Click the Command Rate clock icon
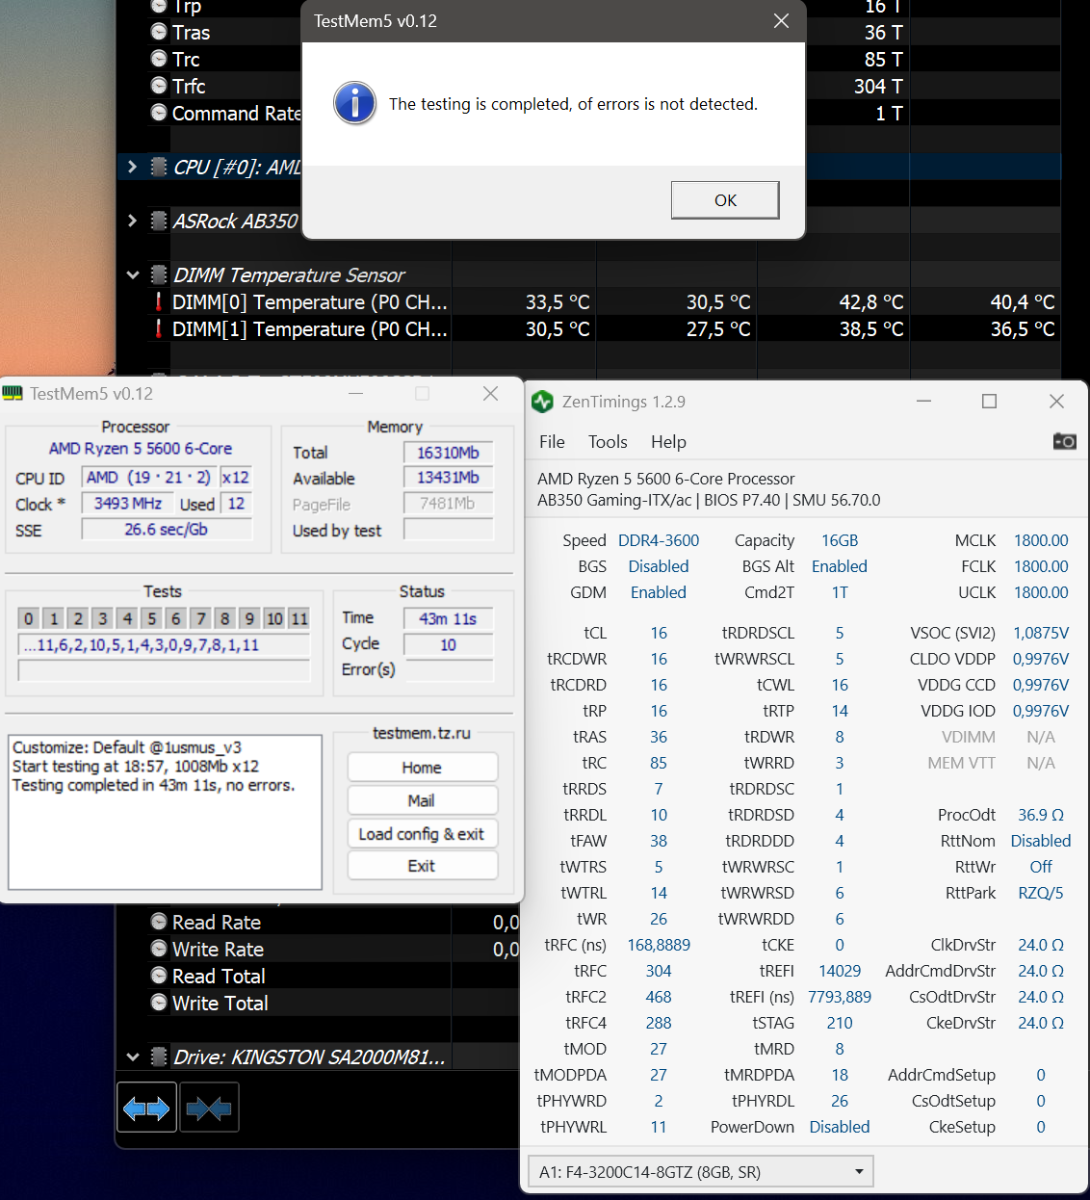 (158, 113)
